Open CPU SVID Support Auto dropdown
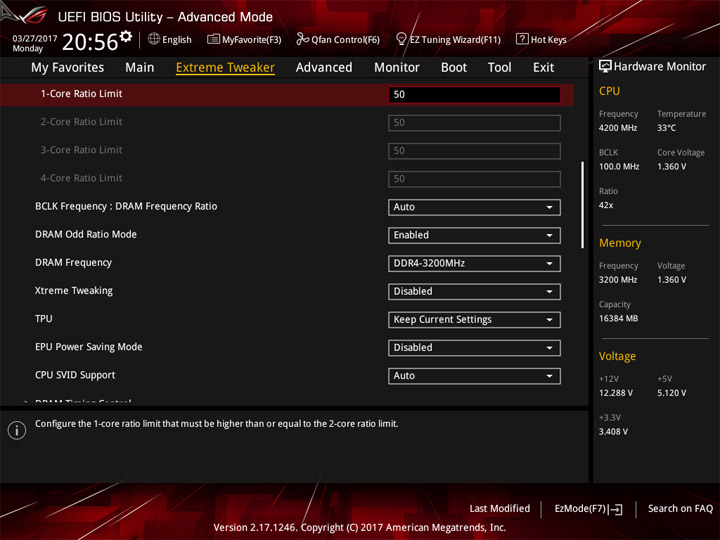Image resolution: width=720 pixels, height=540 pixels. [x=474, y=376]
